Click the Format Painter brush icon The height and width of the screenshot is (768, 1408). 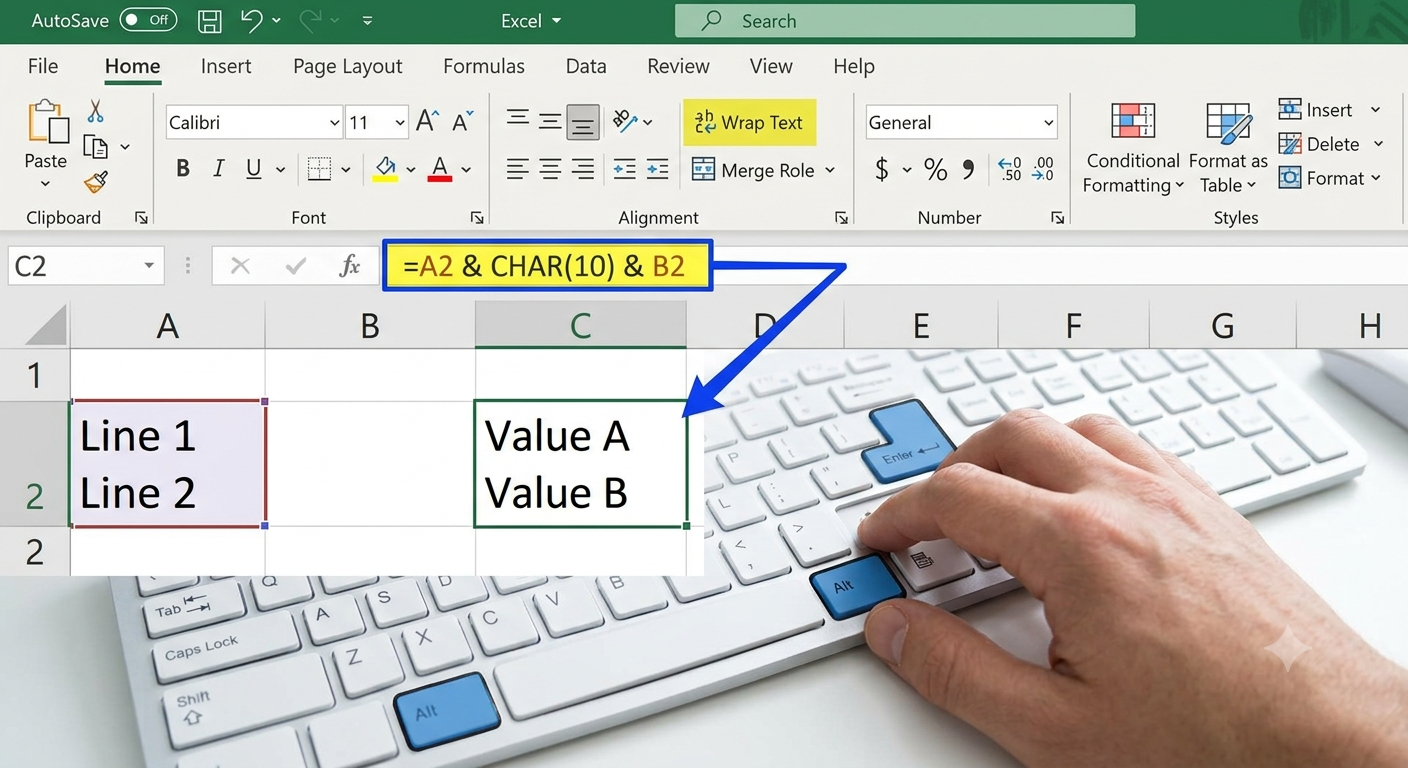point(96,182)
